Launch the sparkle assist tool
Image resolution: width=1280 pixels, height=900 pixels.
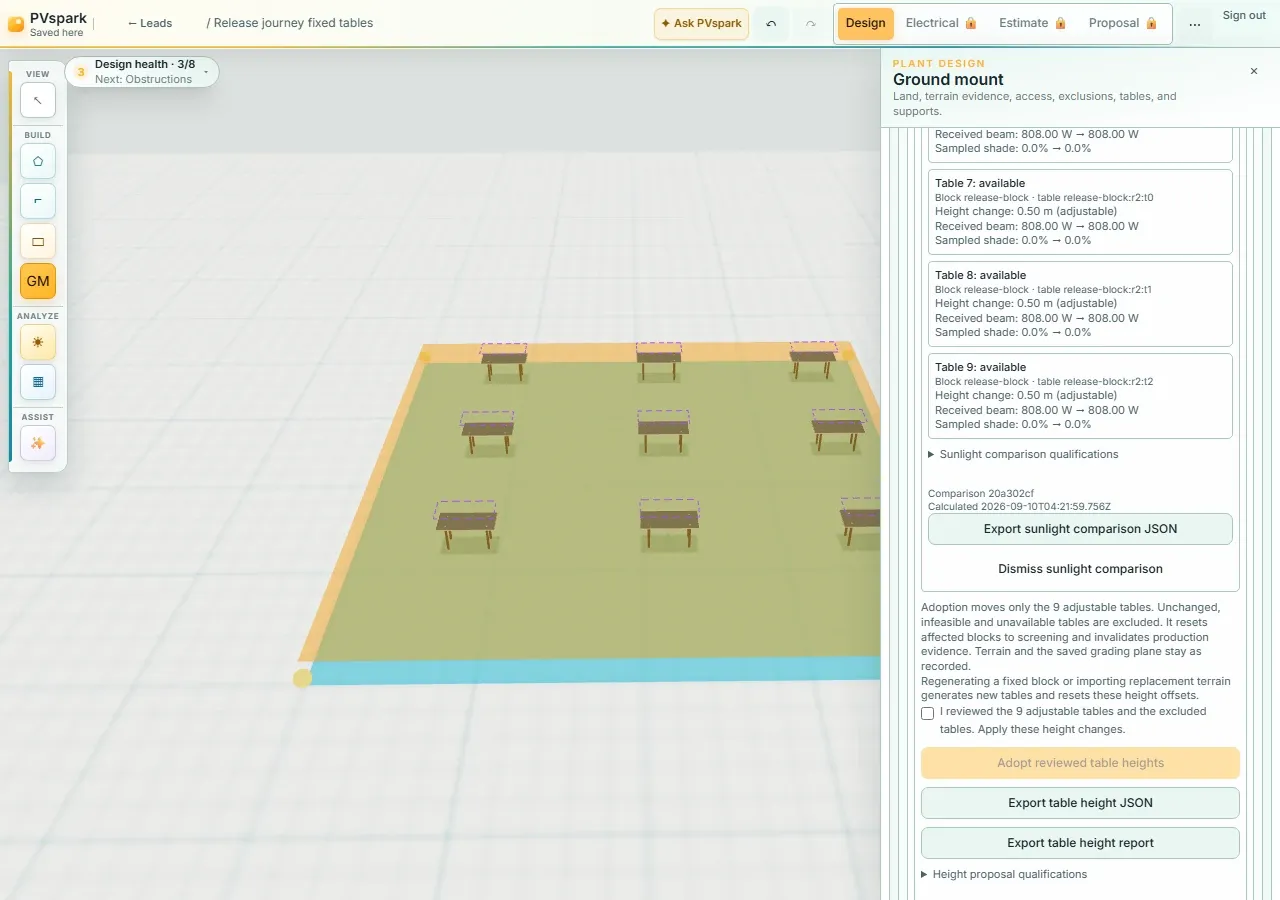[38, 443]
